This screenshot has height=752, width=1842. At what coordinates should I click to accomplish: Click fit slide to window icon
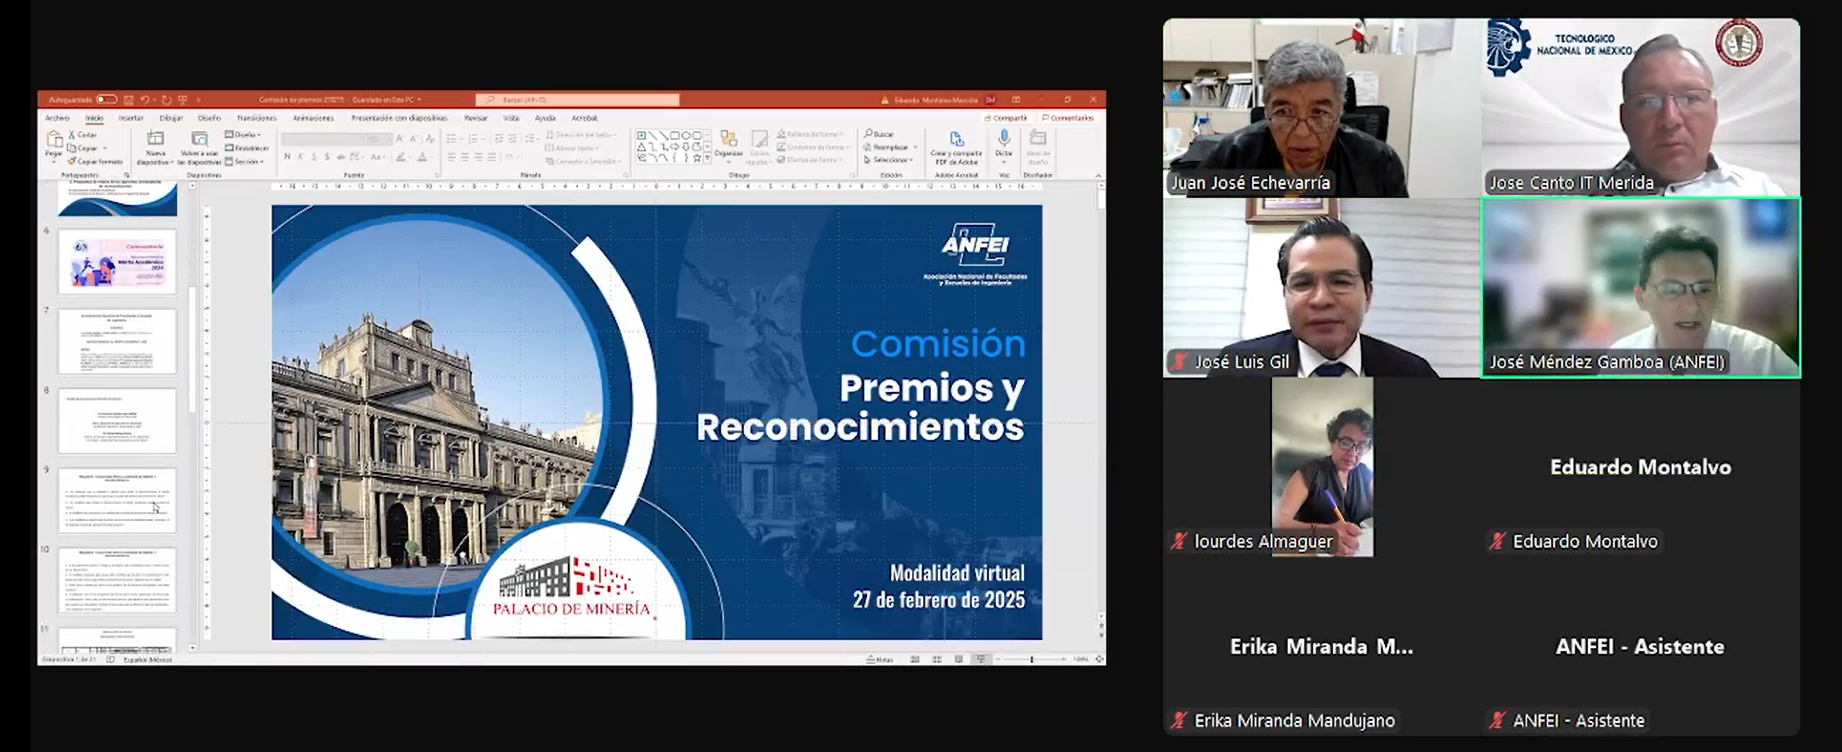1099,659
